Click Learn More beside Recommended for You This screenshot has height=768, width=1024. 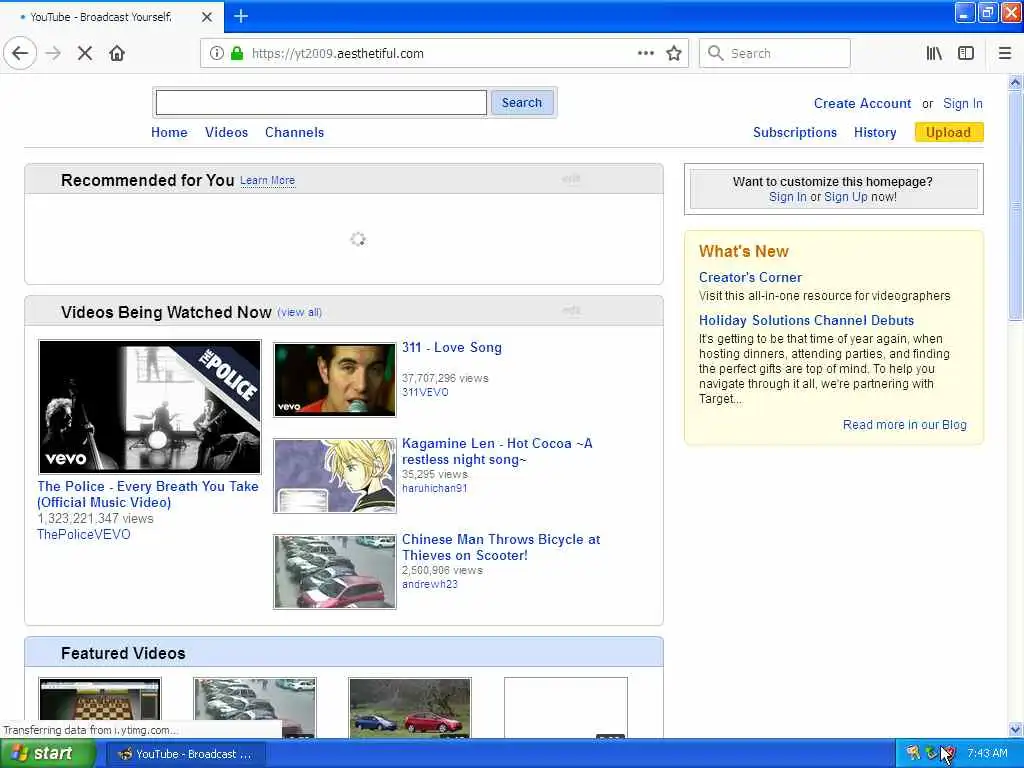(x=267, y=180)
